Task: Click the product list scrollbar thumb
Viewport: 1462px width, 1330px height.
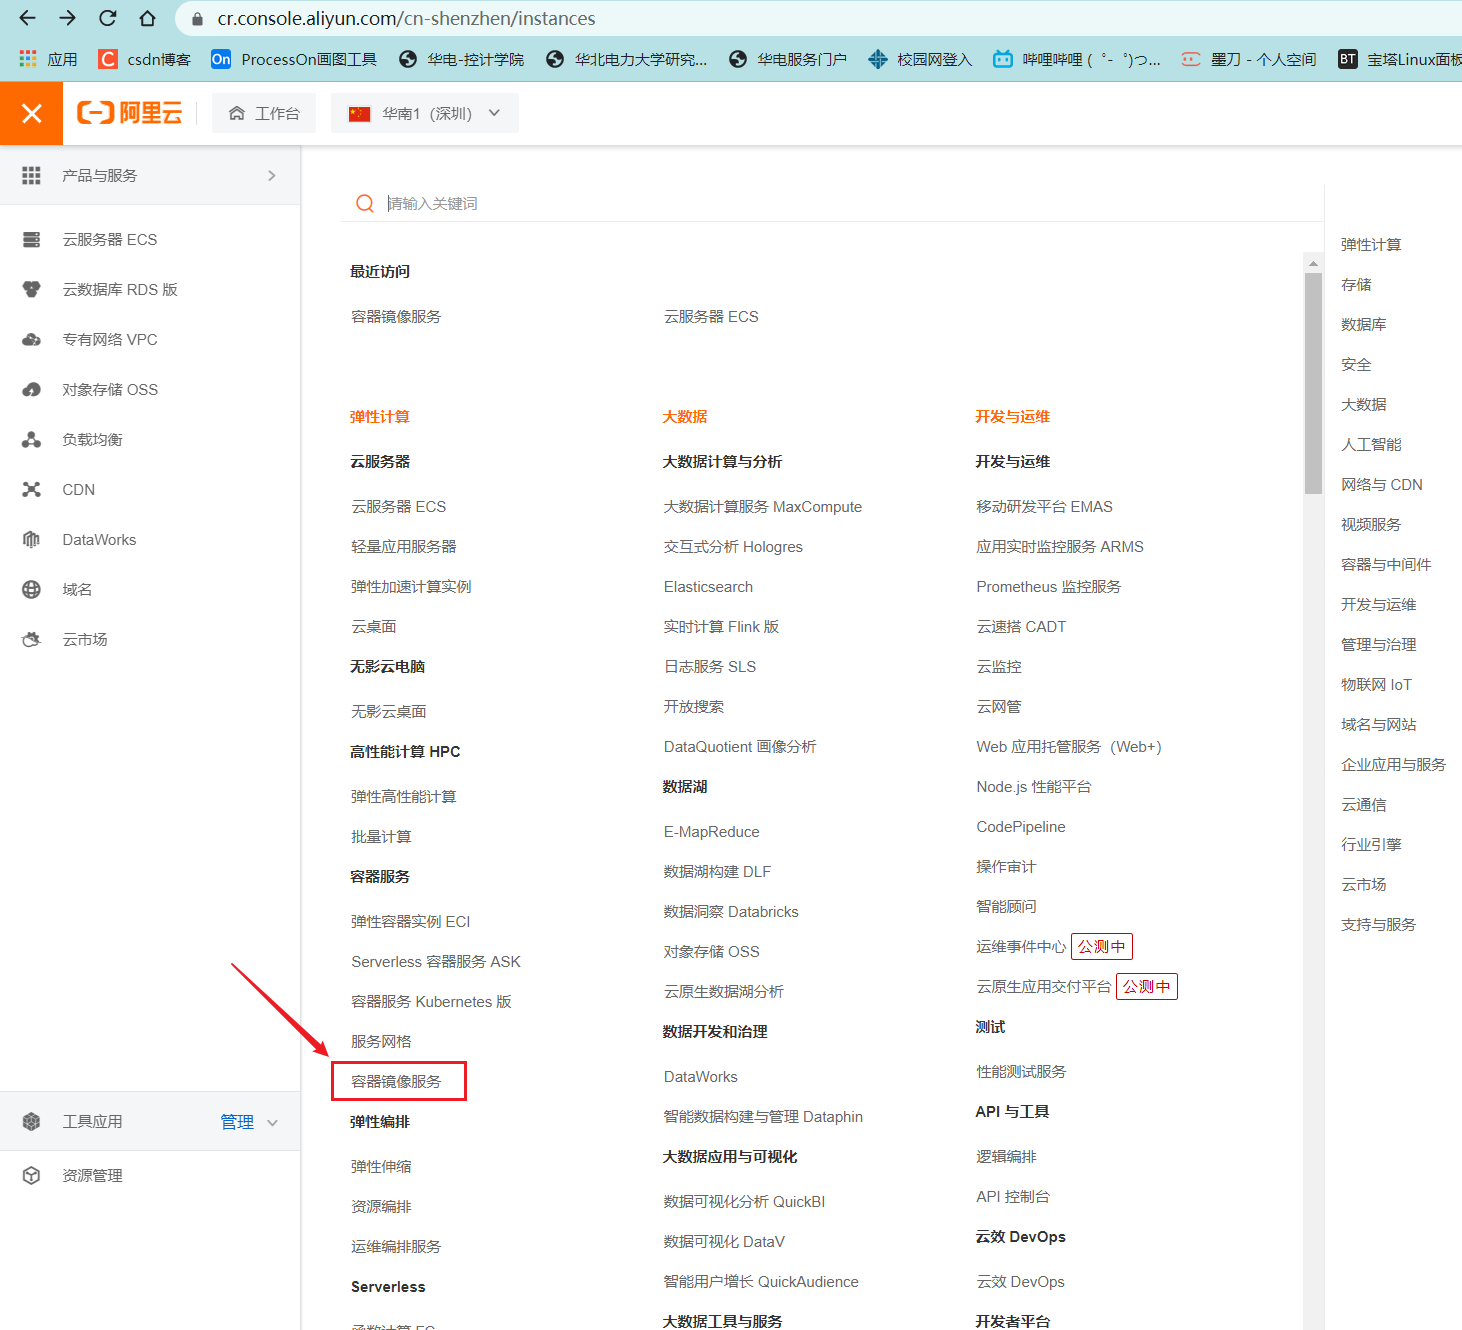Action: click(1313, 383)
